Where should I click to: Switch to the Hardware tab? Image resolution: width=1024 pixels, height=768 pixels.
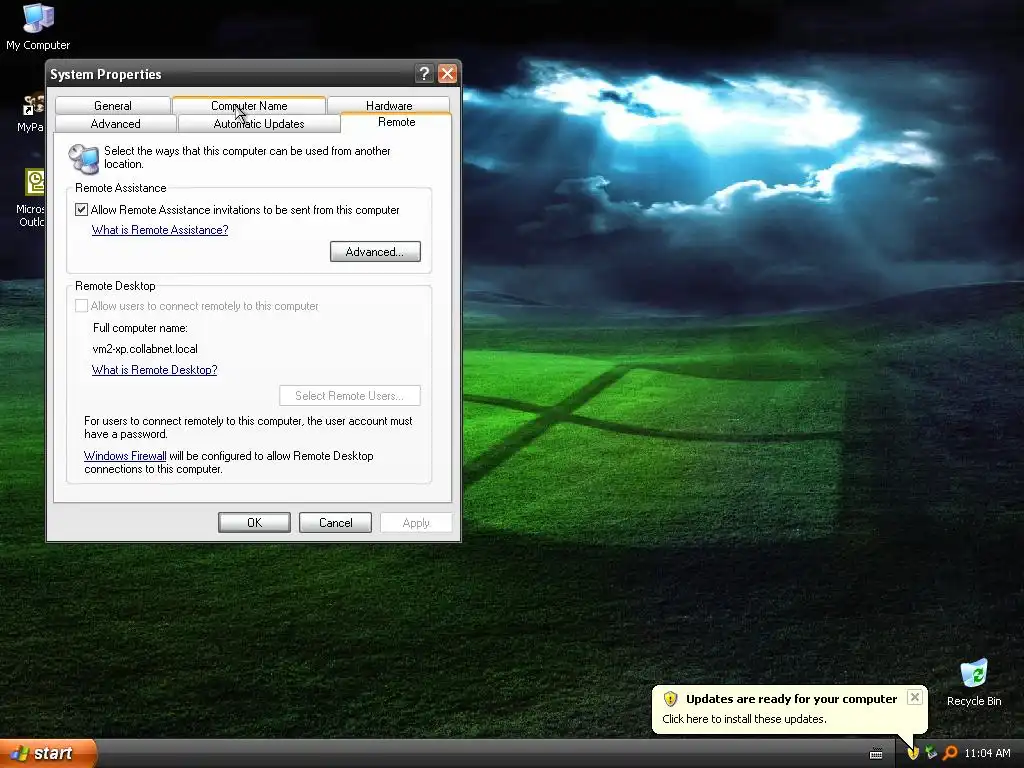(x=389, y=105)
